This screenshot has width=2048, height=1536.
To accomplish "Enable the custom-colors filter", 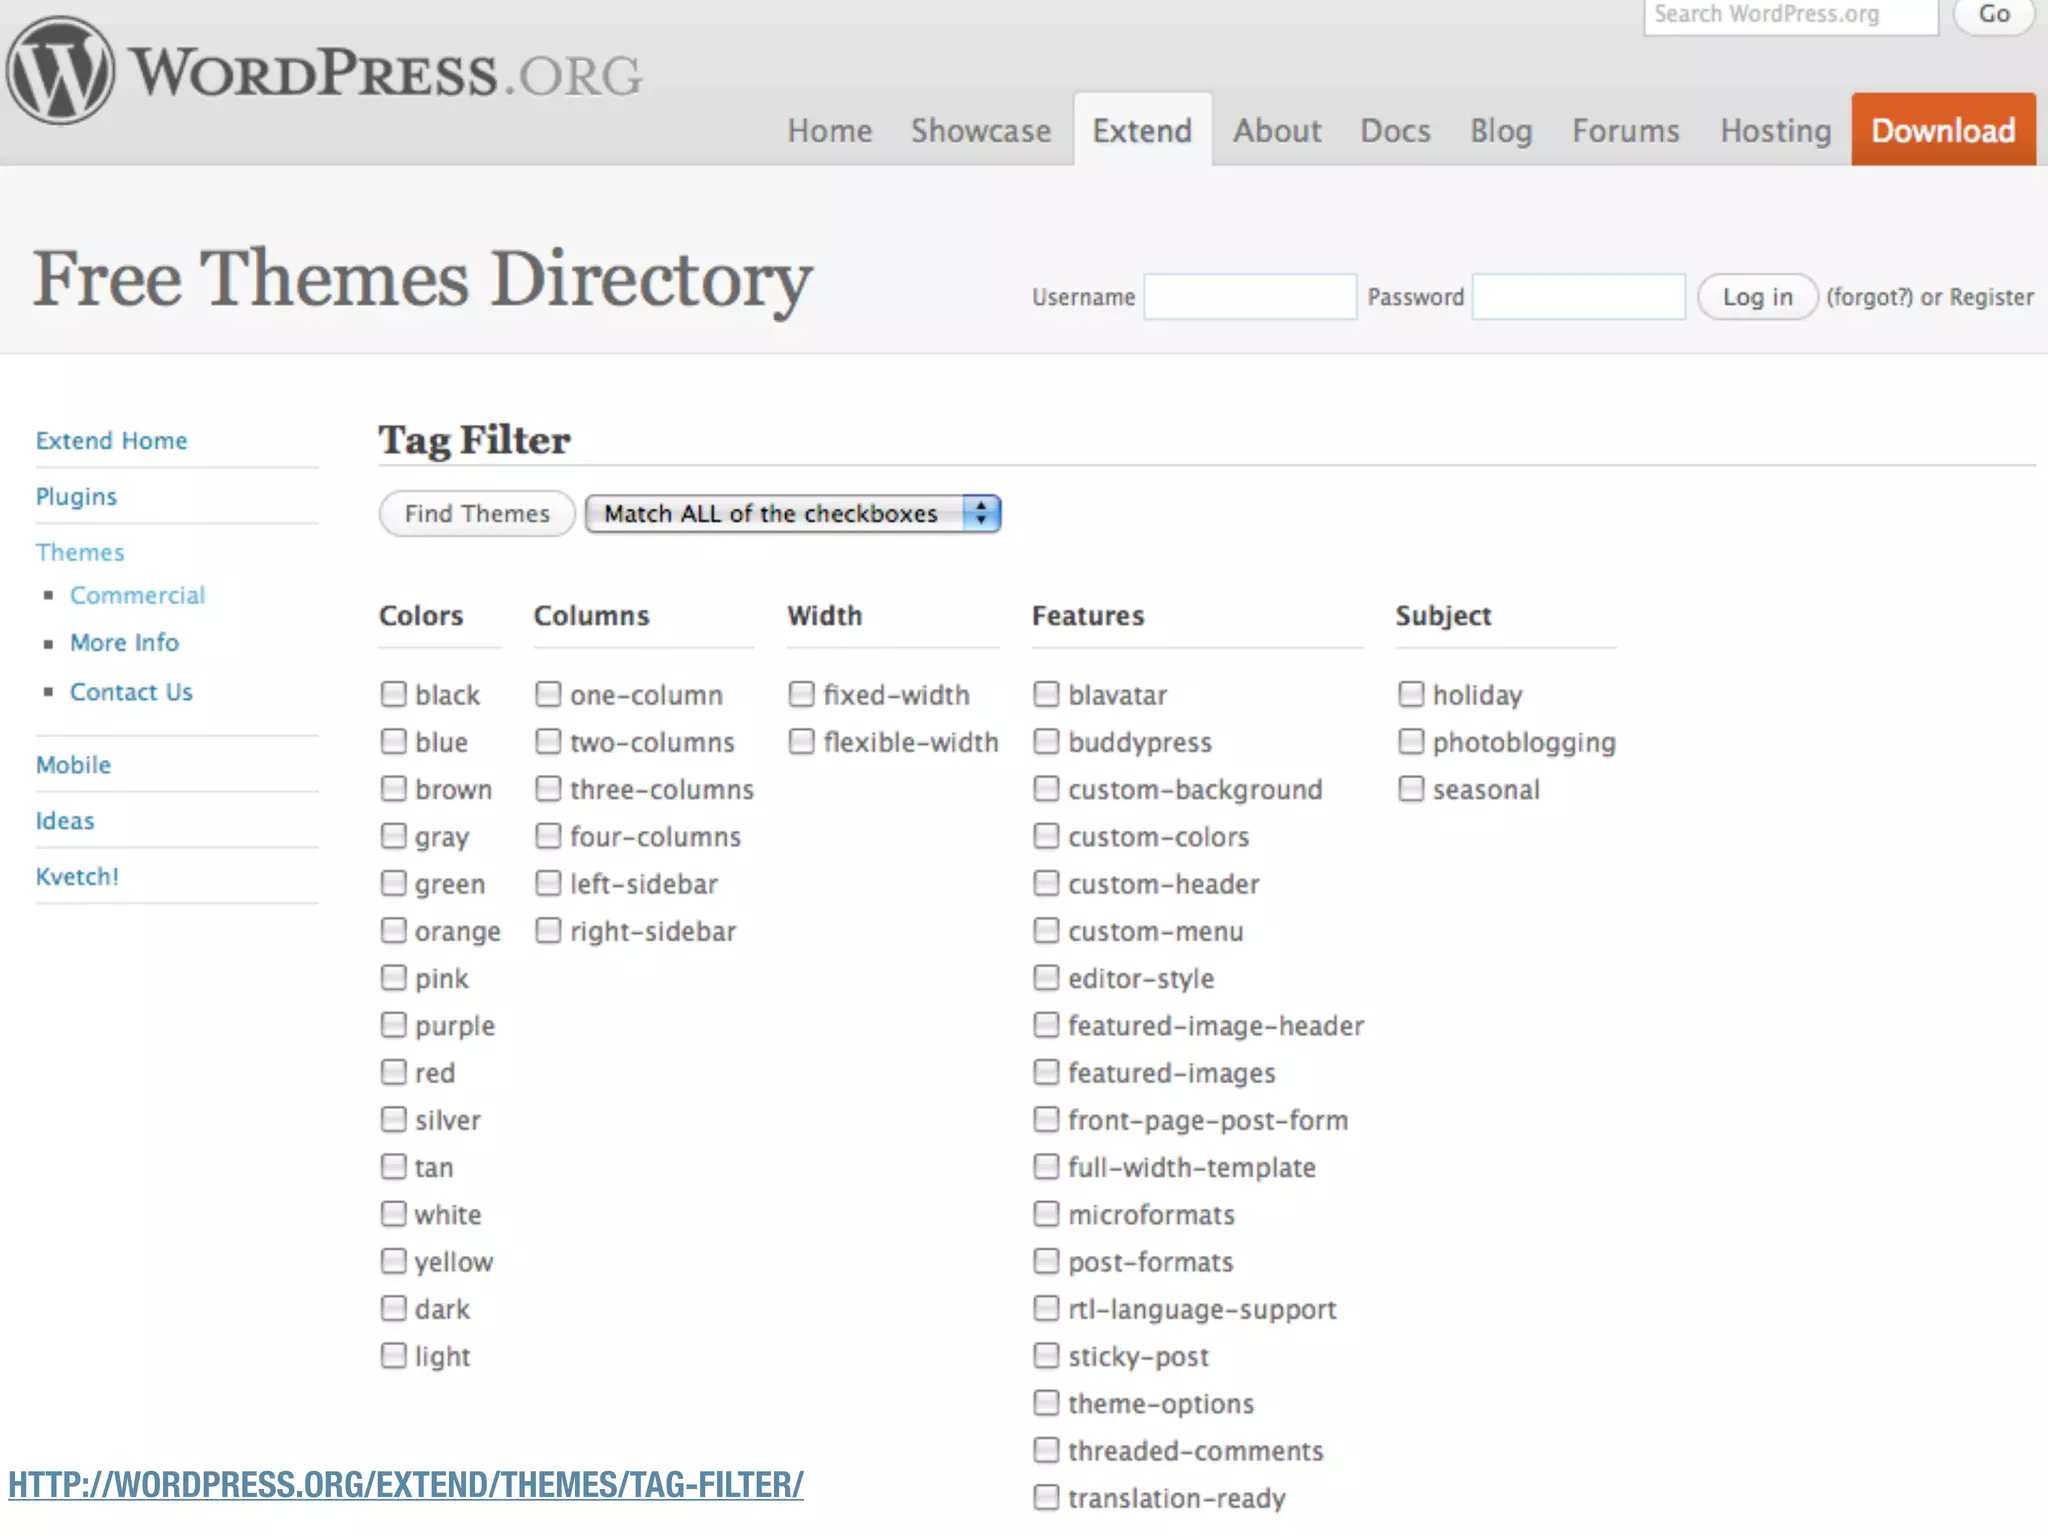I will pos(1046,835).
